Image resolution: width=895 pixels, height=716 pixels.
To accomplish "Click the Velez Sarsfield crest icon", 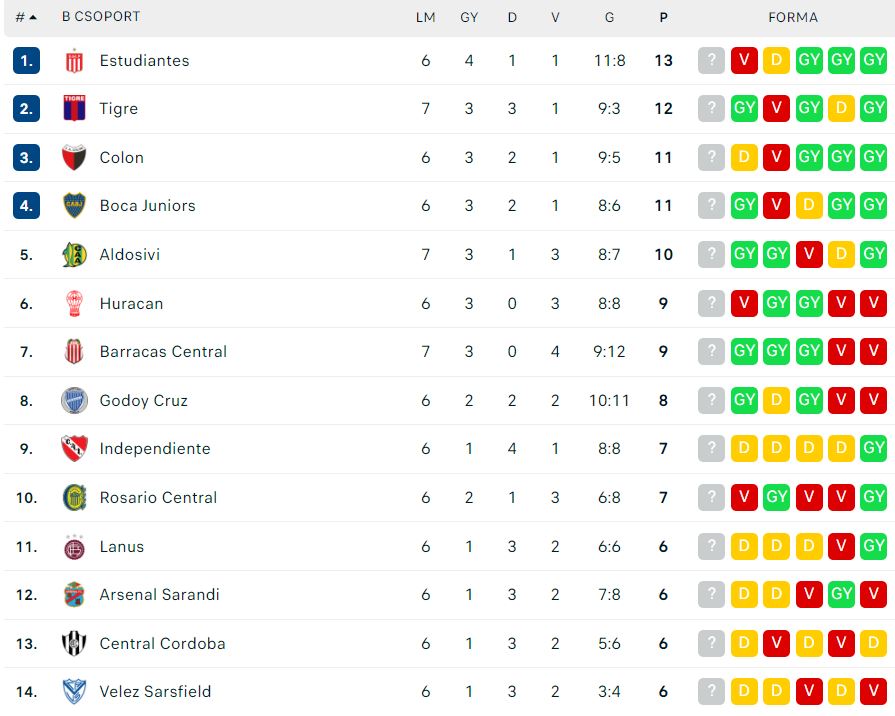I will point(74,691).
